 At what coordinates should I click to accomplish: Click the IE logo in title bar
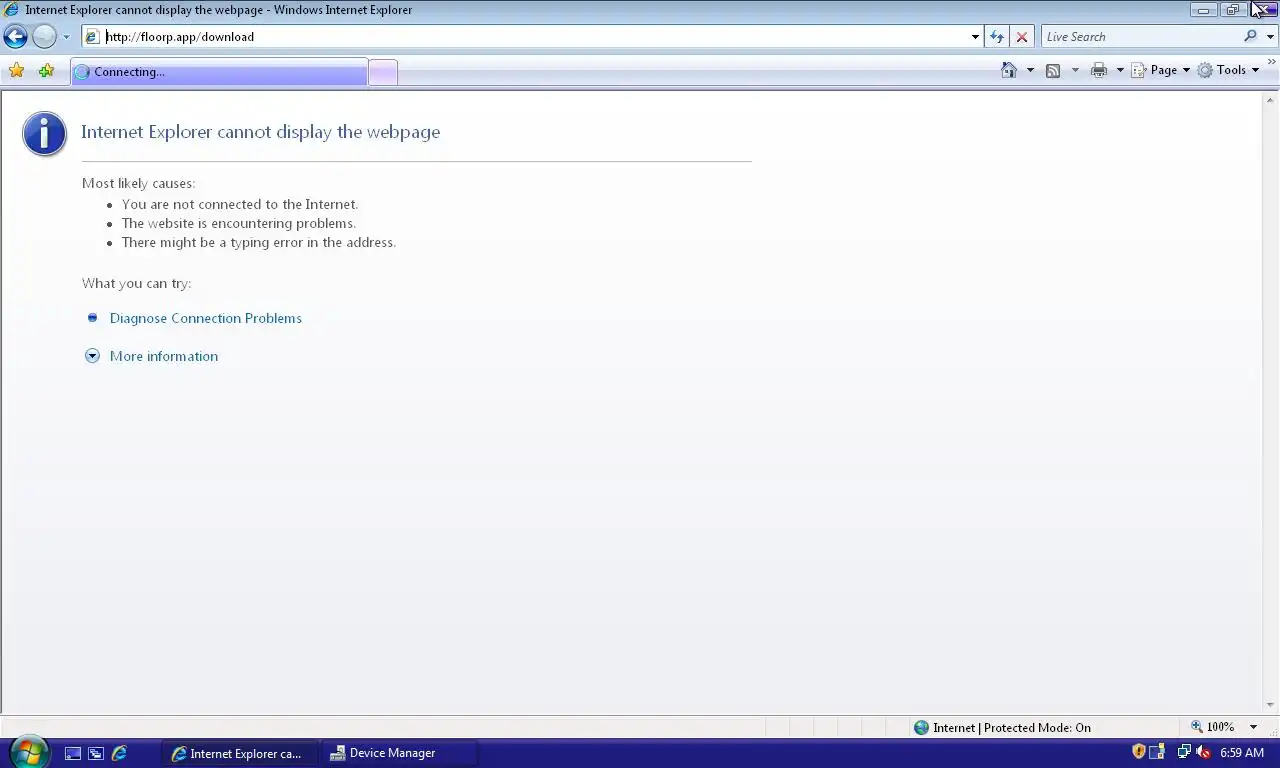coord(12,10)
